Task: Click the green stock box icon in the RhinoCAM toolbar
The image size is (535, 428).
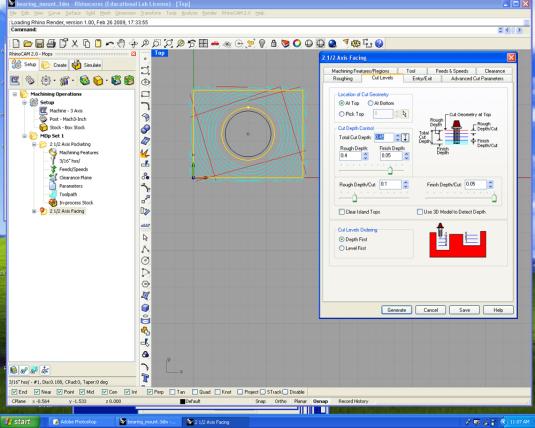Action: tap(85, 81)
